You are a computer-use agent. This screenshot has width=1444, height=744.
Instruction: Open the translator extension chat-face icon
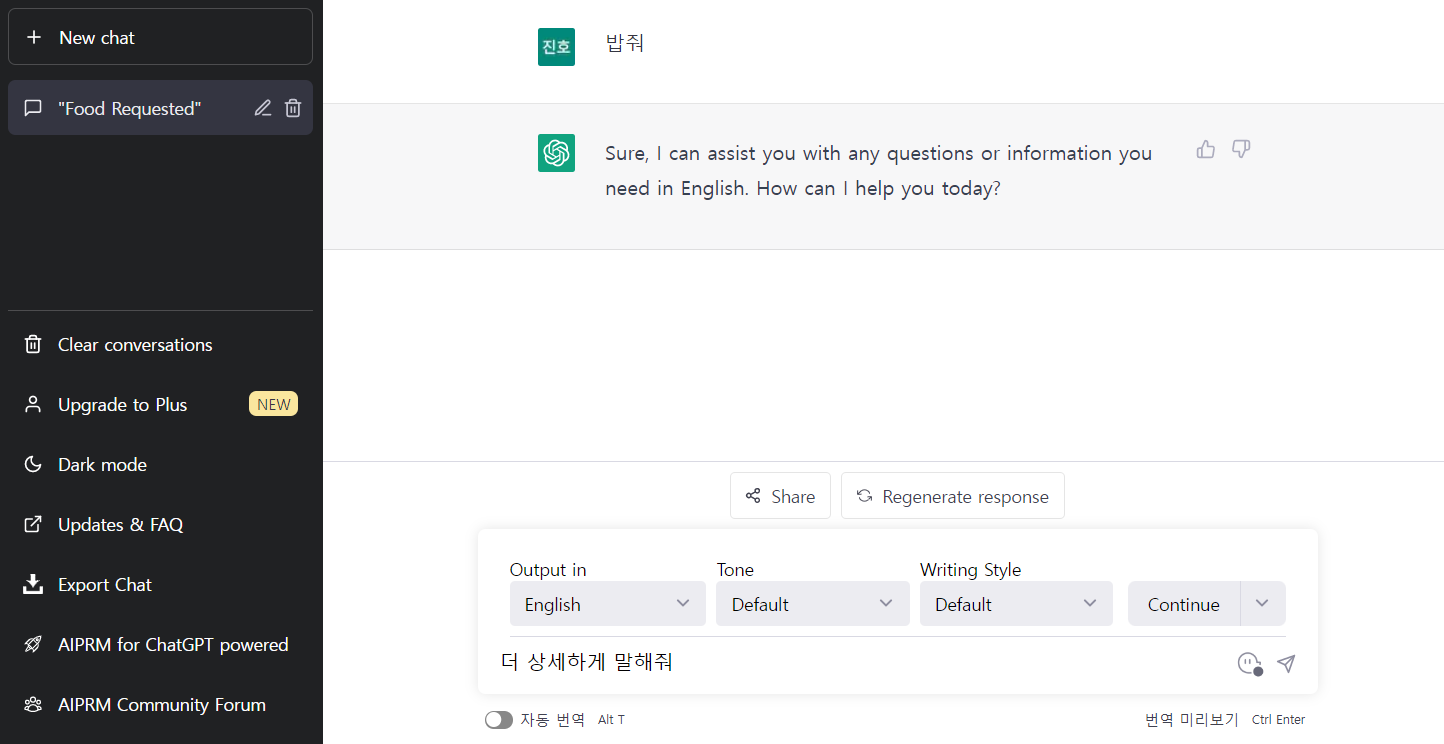point(1248,663)
